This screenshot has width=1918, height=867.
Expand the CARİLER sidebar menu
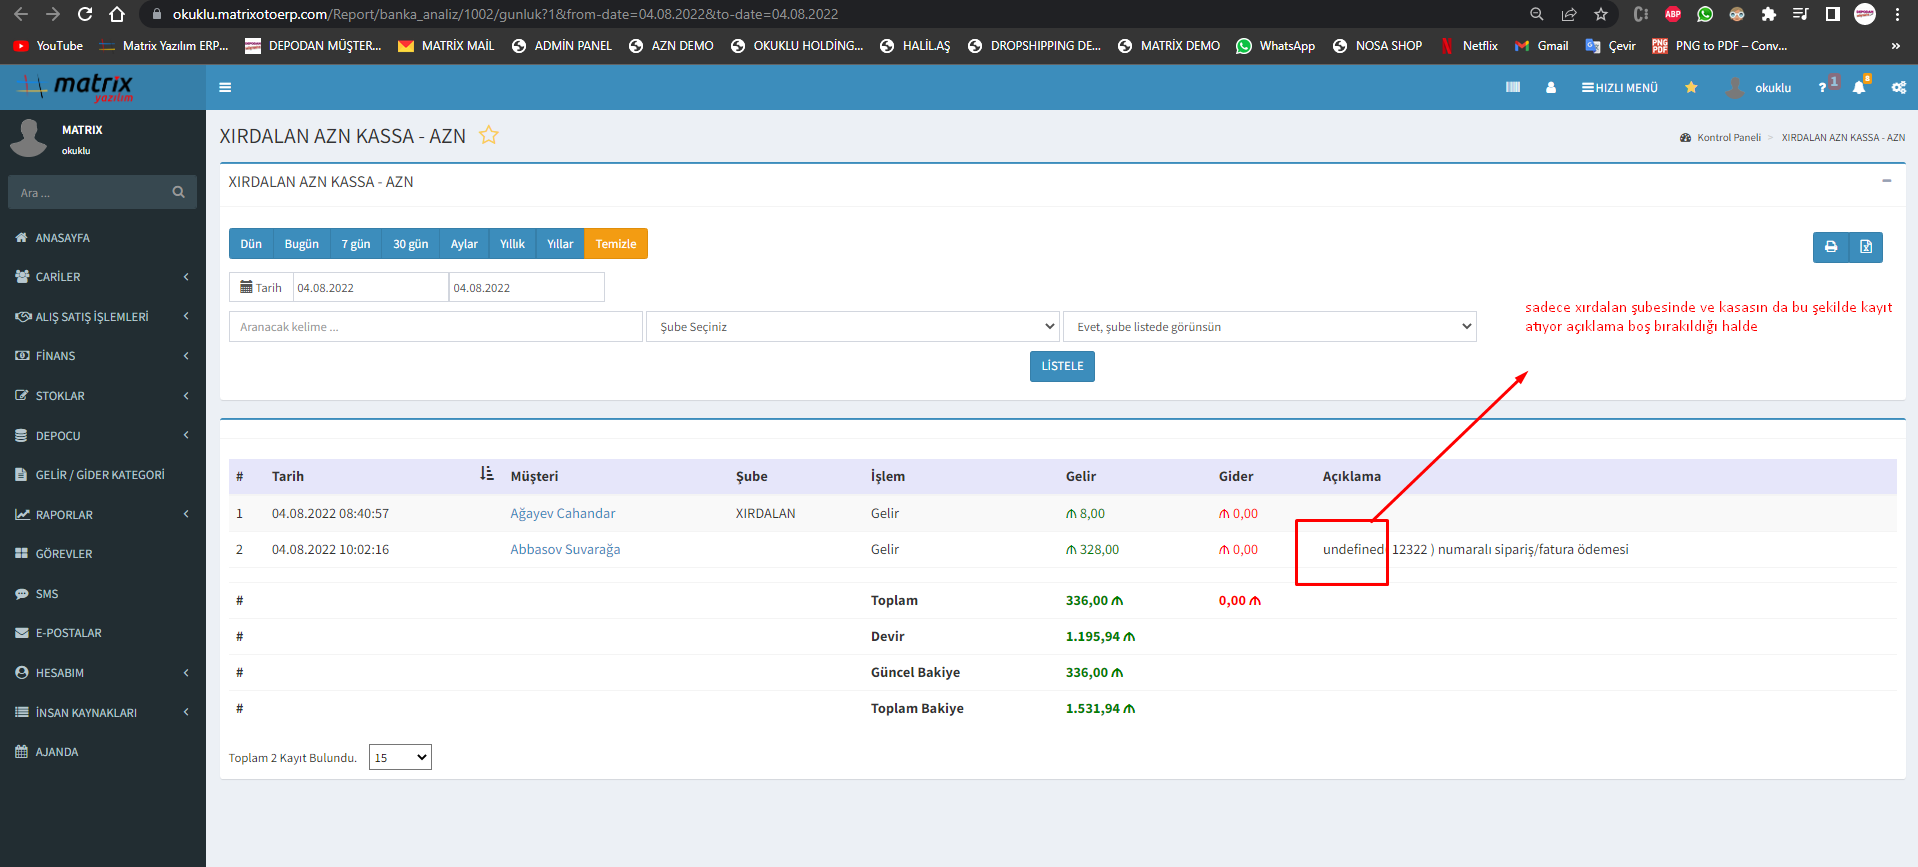pyautogui.click(x=102, y=277)
